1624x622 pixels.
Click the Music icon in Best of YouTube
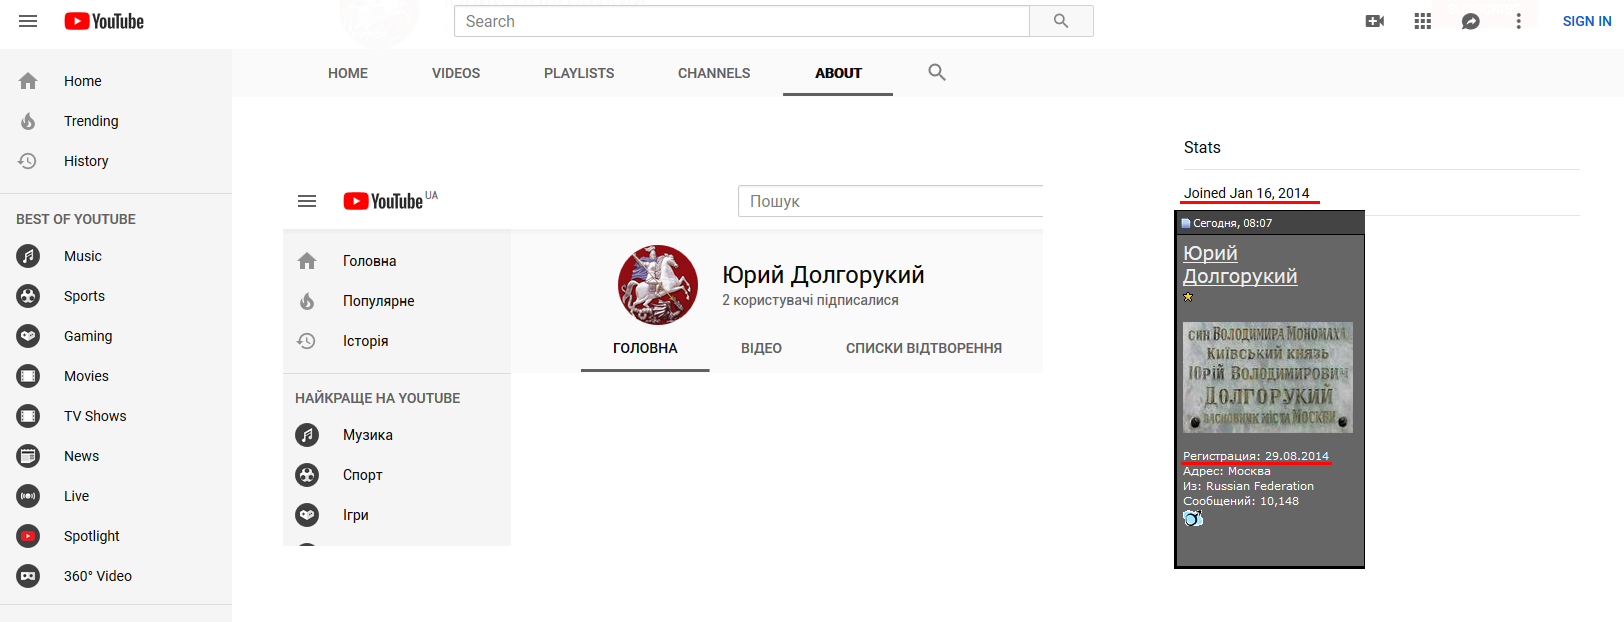(x=28, y=256)
